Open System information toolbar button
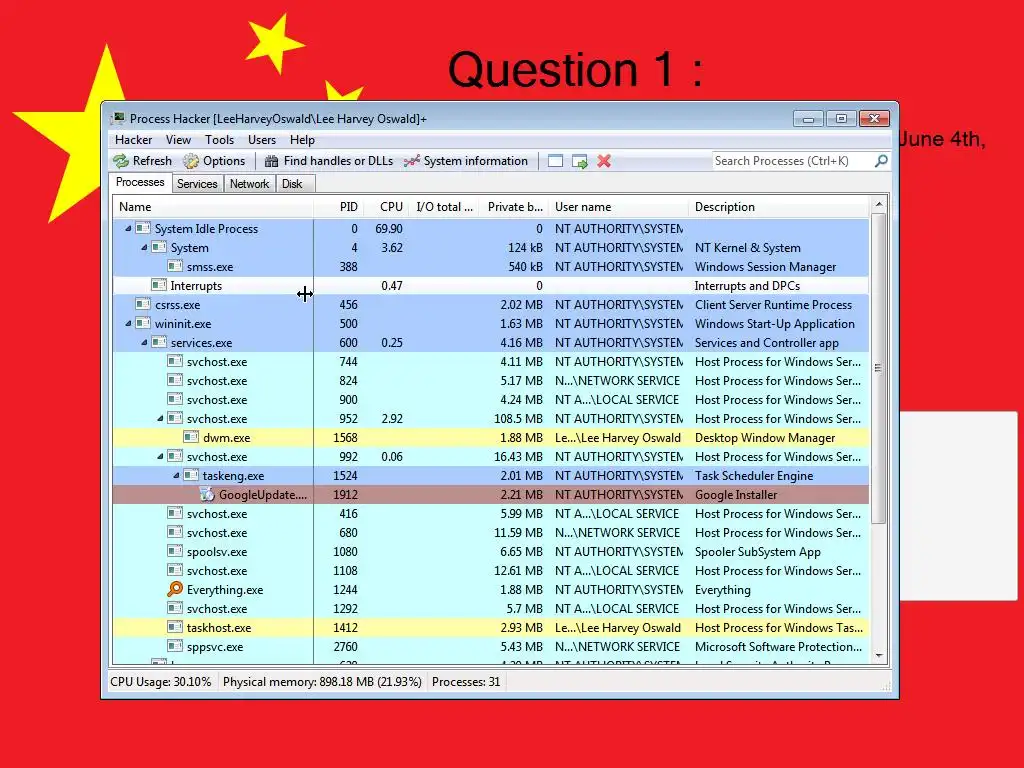1024x768 pixels. [x=466, y=161]
